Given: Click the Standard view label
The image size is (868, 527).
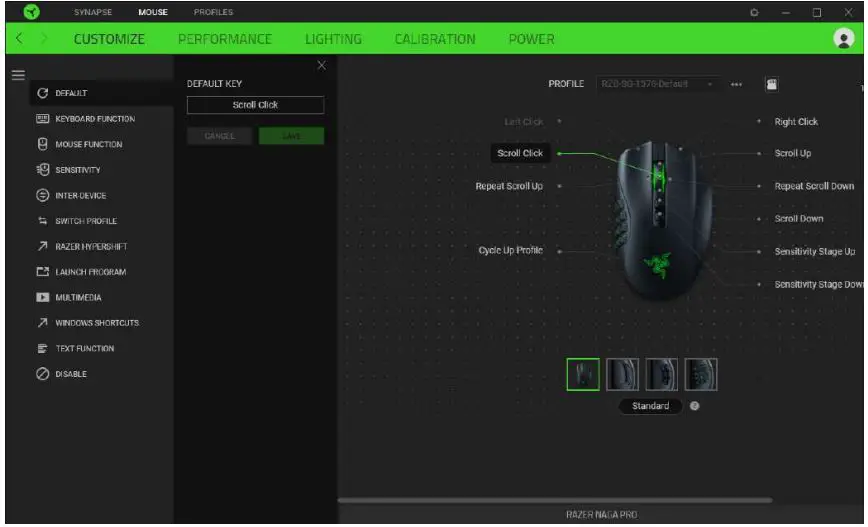Looking at the screenshot, I should [650, 406].
